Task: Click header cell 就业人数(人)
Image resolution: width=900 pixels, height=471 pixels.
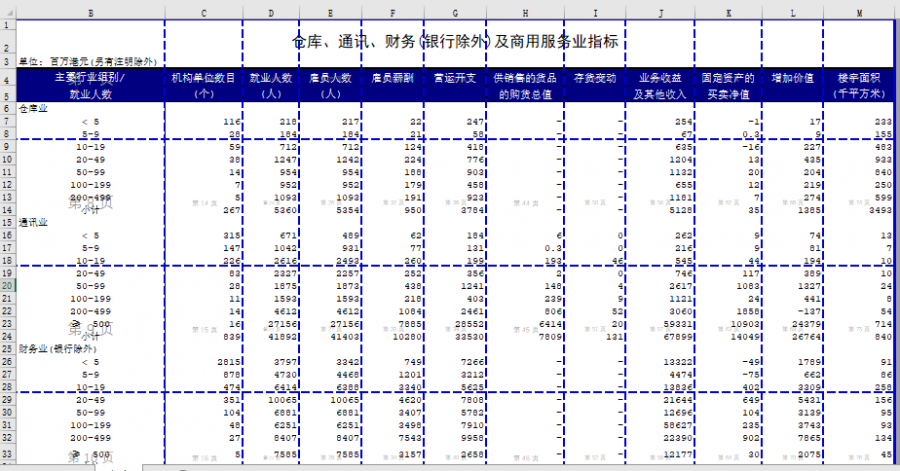Action: pyautogui.click(x=271, y=85)
